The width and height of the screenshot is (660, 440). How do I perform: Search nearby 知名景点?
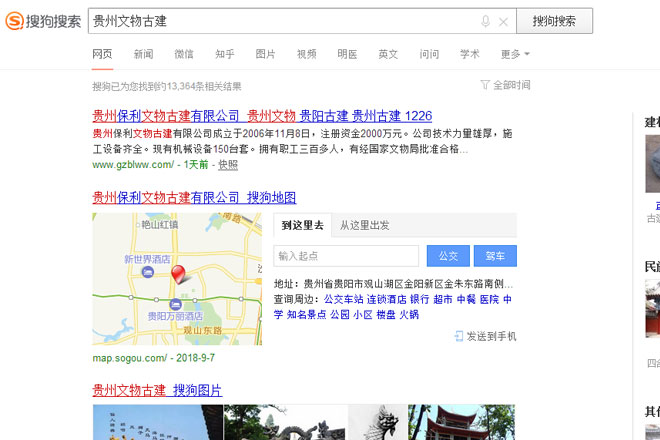(x=306, y=315)
